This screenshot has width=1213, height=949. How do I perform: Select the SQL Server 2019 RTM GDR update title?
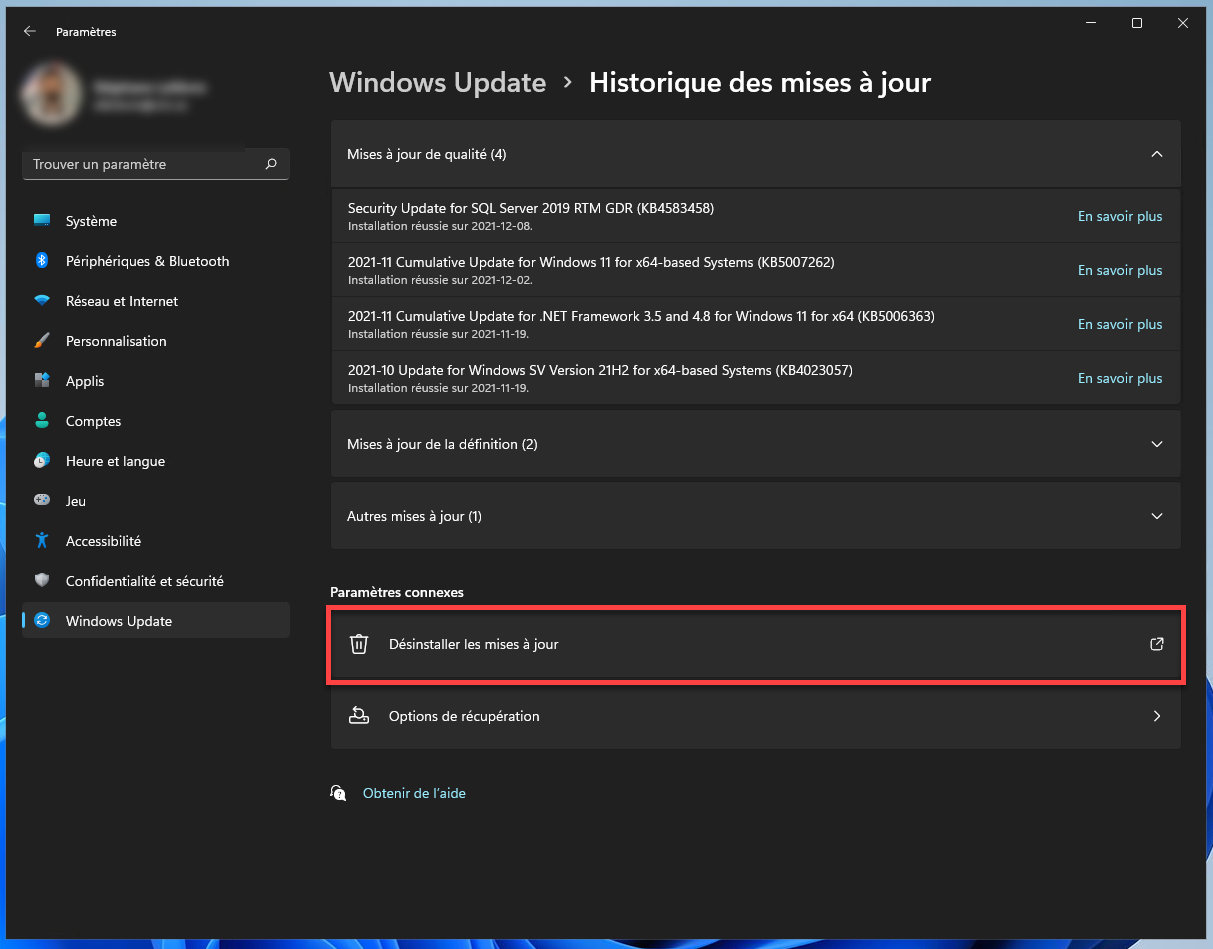(531, 208)
